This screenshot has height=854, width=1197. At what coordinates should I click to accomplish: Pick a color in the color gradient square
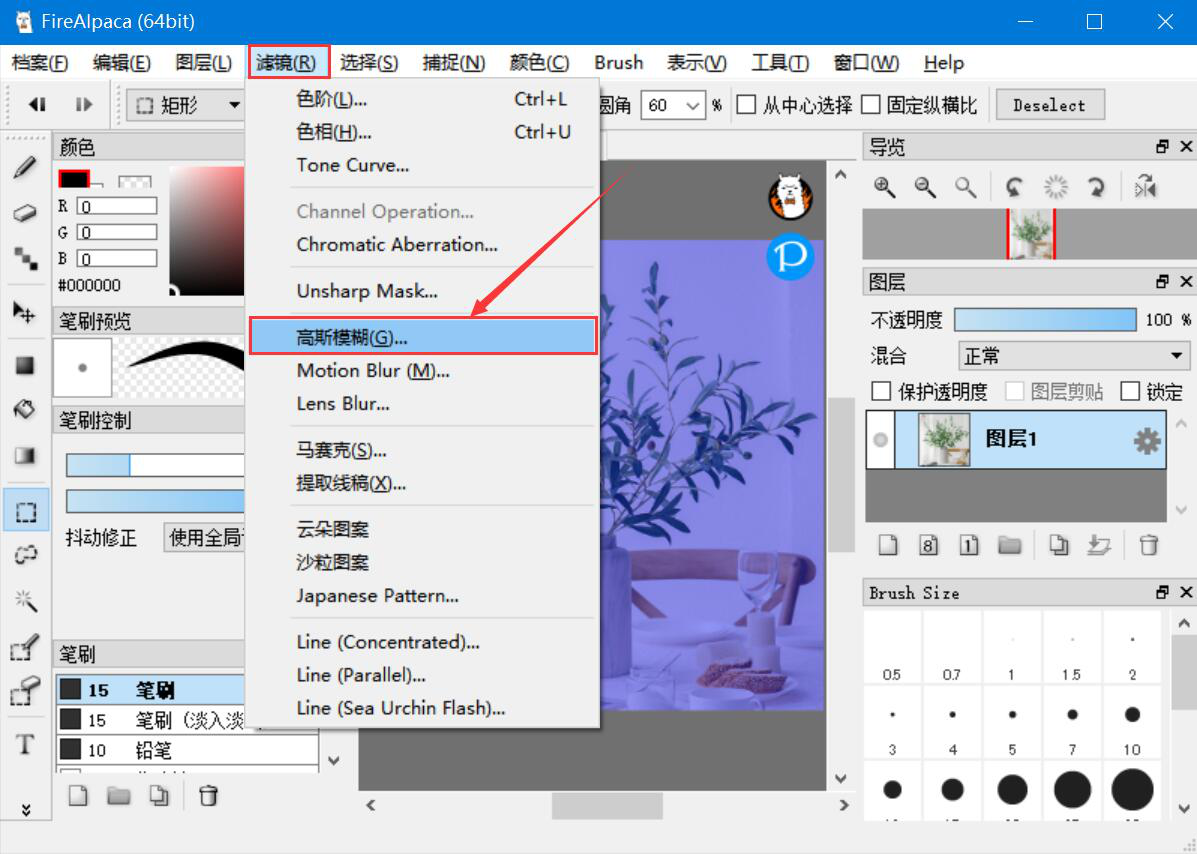pyautogui.click(x=207, y=229)
